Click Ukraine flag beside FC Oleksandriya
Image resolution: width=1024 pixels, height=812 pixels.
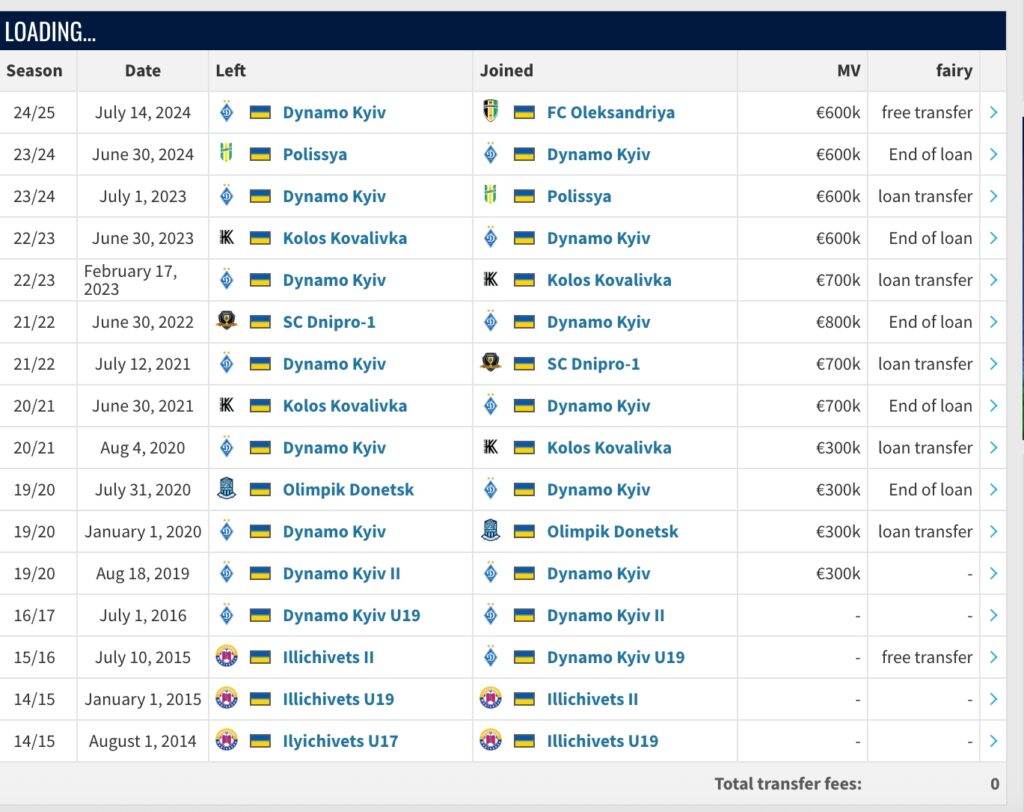pos(524,112)
